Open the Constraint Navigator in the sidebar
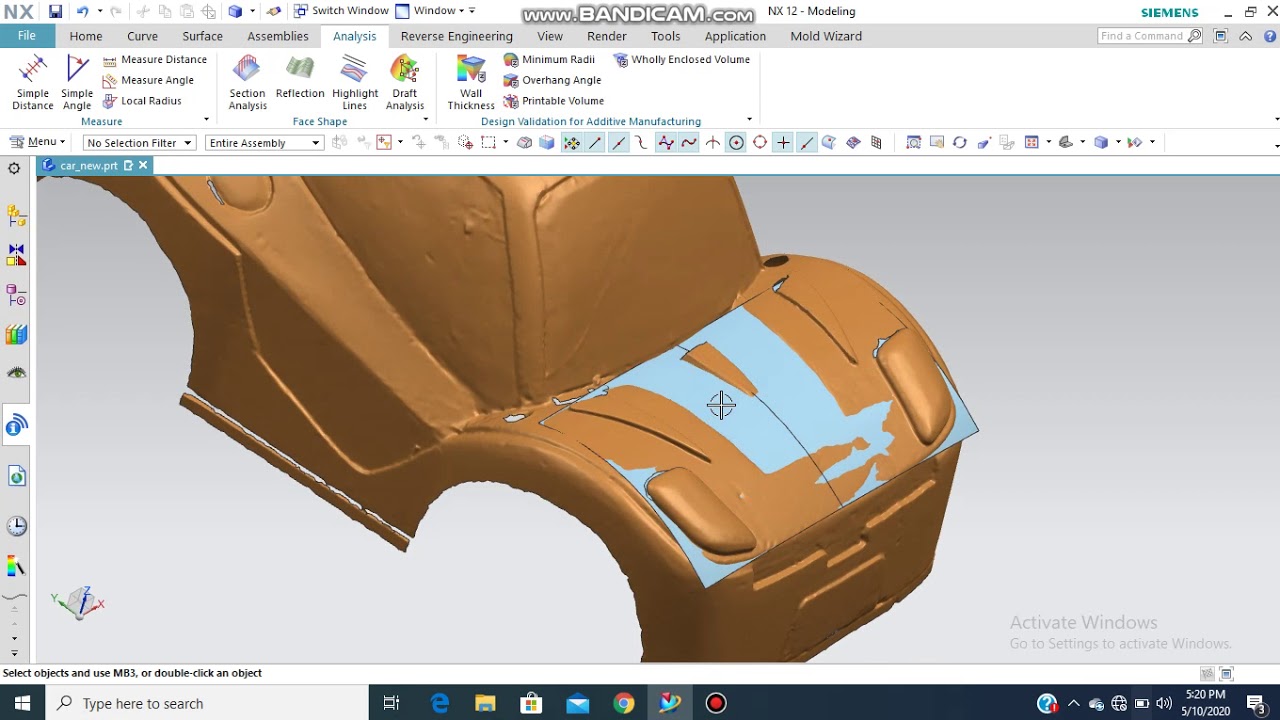The height and width of the screenshot is (720, 1280). pos(16,255)
